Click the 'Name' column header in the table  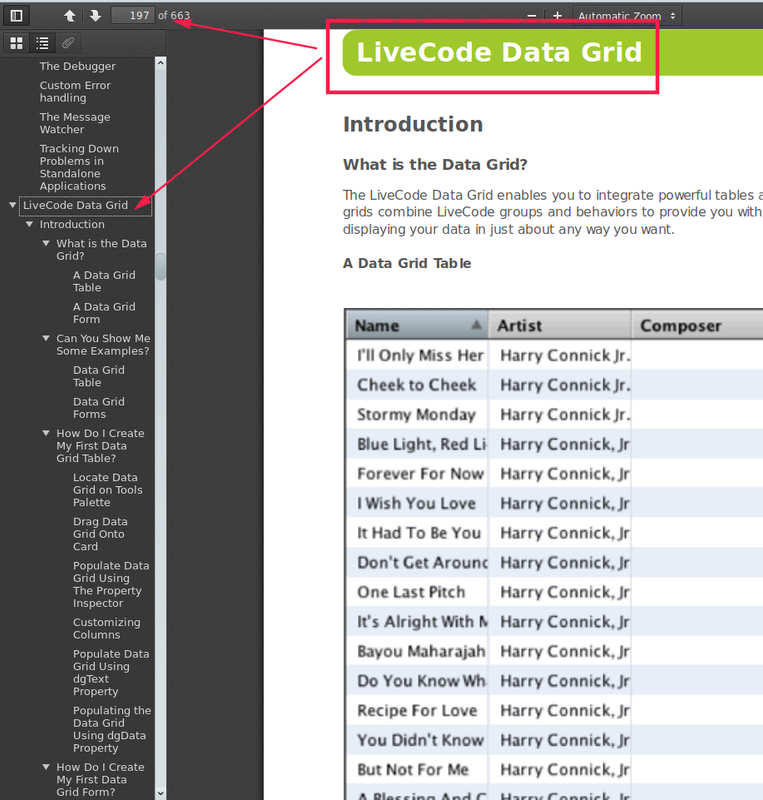point(417,326)
